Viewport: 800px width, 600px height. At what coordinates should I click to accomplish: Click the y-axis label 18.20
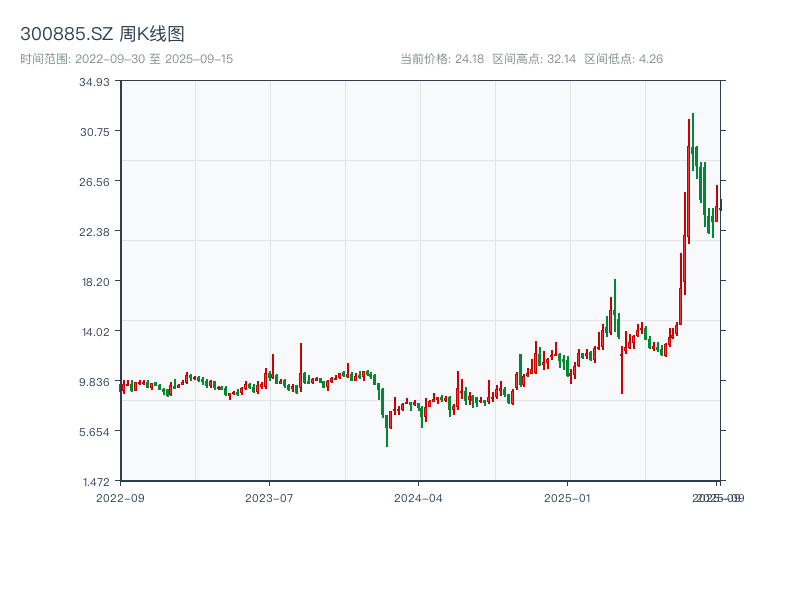(x=96, y=282)
